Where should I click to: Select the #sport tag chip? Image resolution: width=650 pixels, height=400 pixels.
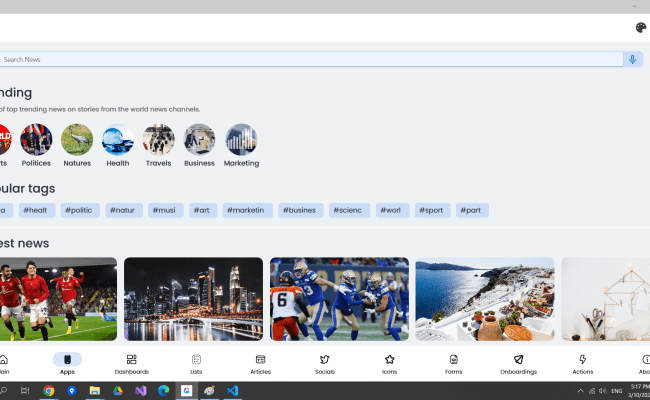coord(432,210)
